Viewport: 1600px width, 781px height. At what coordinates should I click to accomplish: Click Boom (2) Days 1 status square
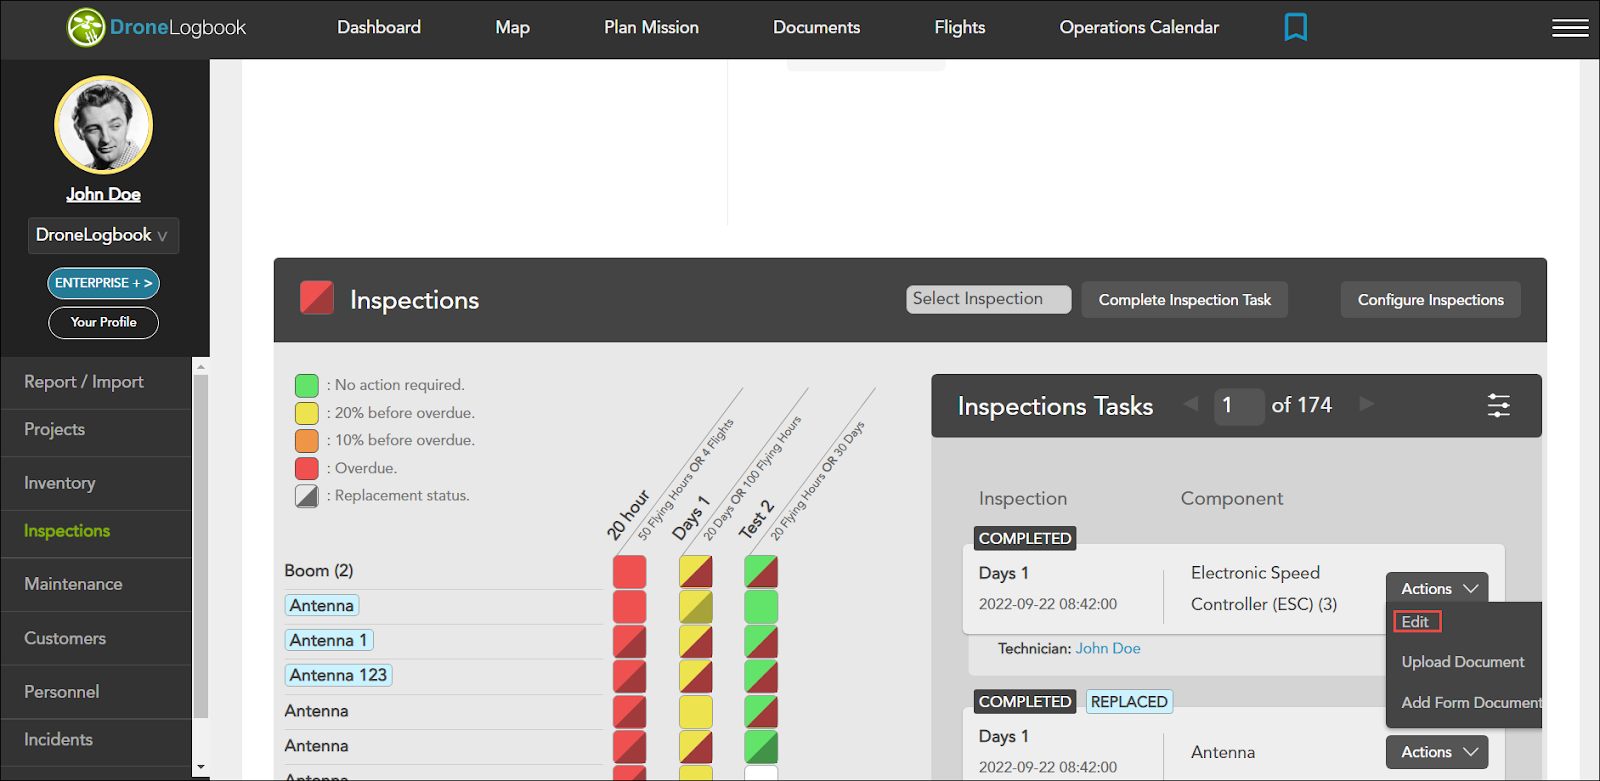pos(695,572)
